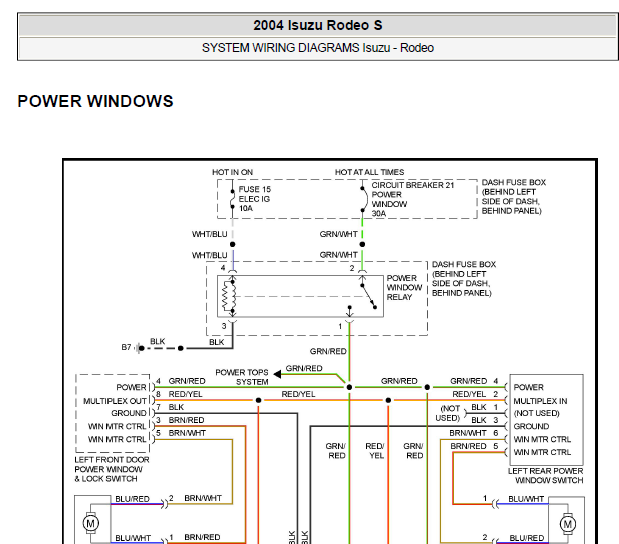
Task: Click 'GROUND' in the left front door switch
Action: click(129, 413)
